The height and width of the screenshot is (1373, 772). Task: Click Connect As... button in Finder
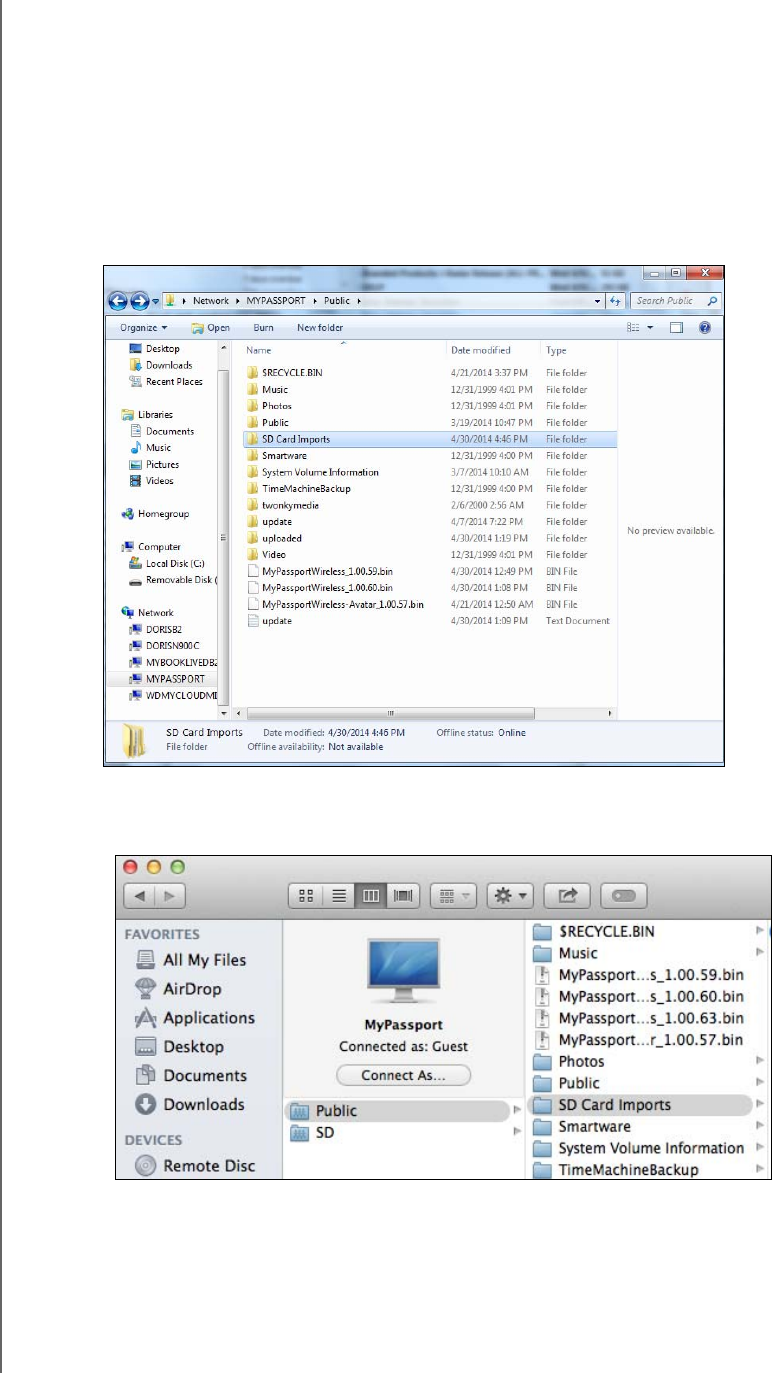tap(403, 1075)
